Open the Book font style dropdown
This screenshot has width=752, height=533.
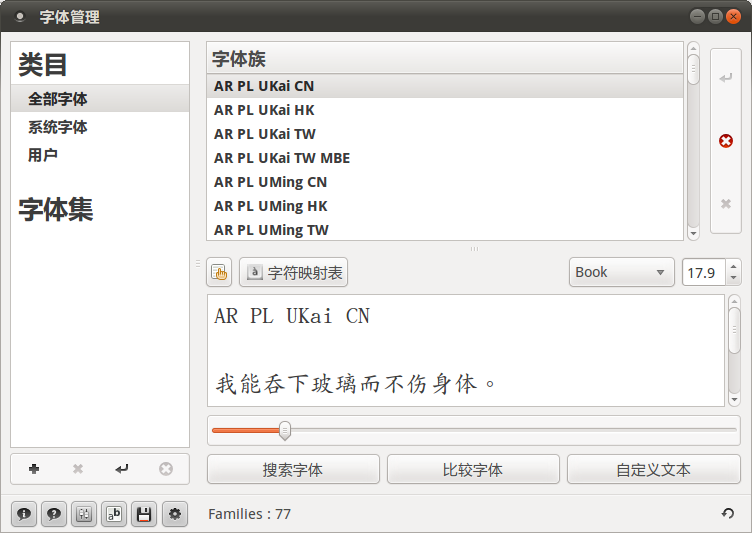click(x=622, y=272)
